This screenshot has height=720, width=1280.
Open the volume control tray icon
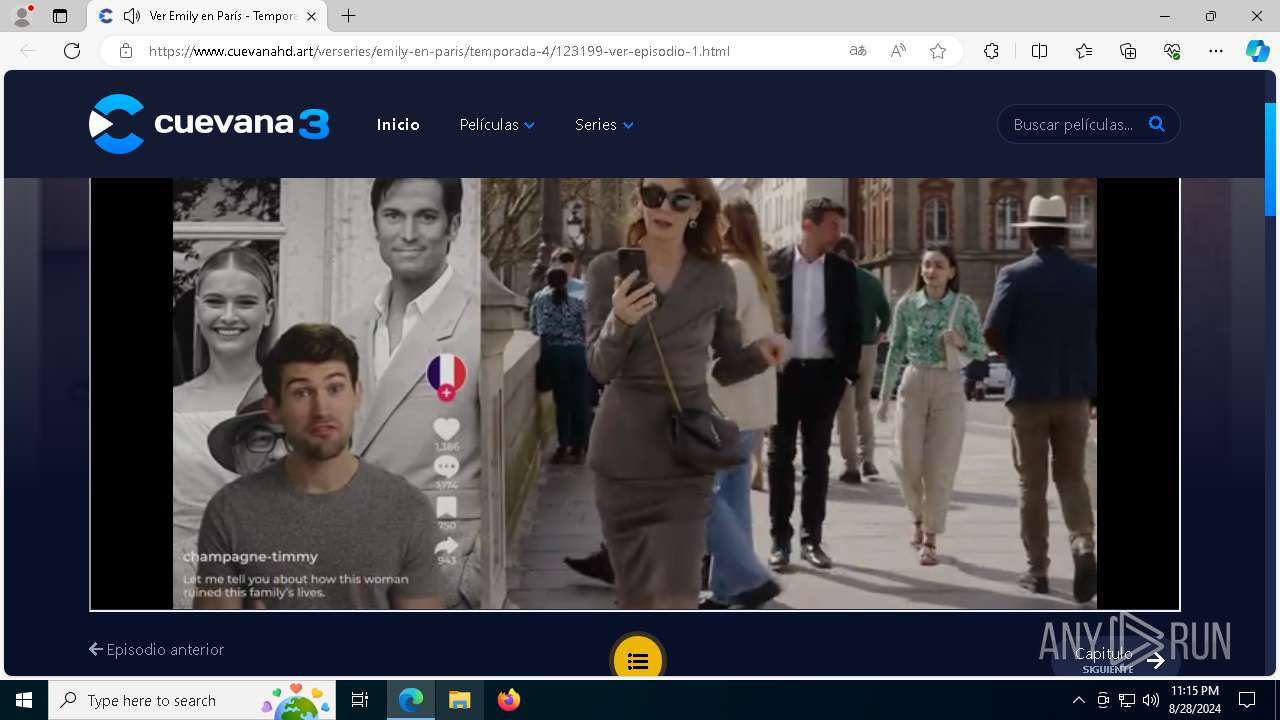(x=1151, y=700)
